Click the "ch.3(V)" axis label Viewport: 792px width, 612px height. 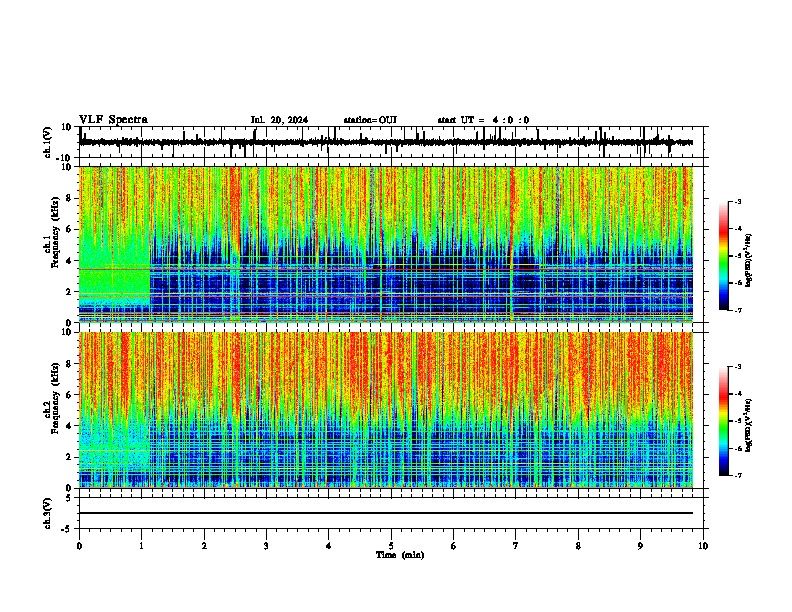48,513
